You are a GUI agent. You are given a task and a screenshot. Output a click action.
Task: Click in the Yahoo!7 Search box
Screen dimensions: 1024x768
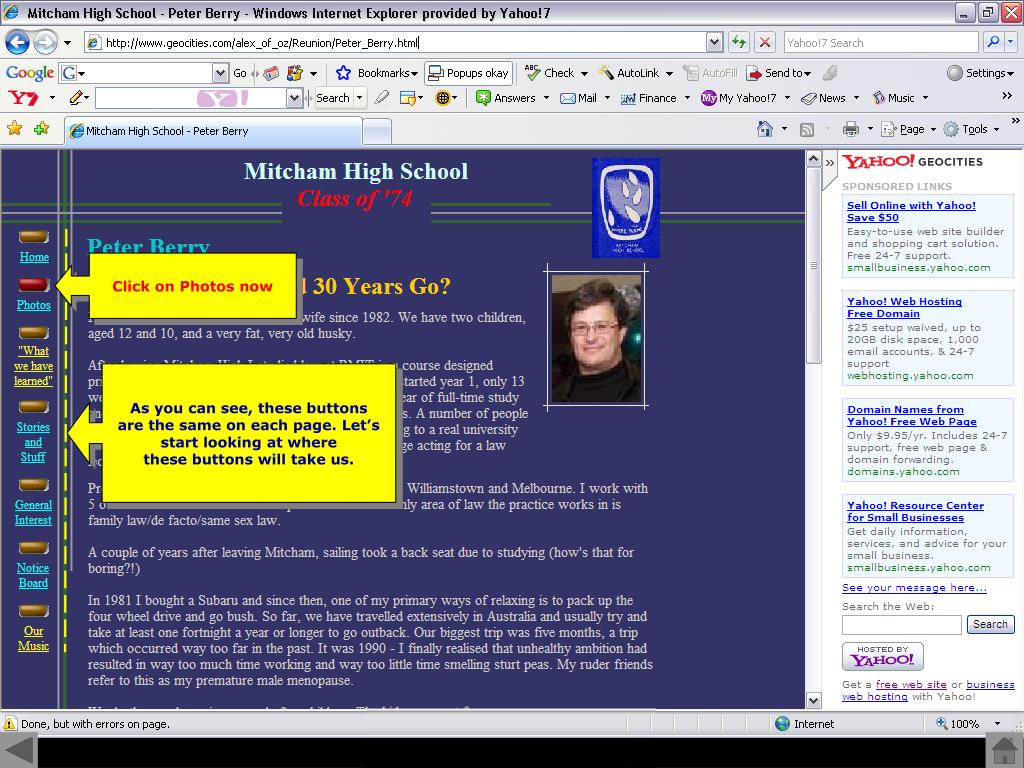880,42
